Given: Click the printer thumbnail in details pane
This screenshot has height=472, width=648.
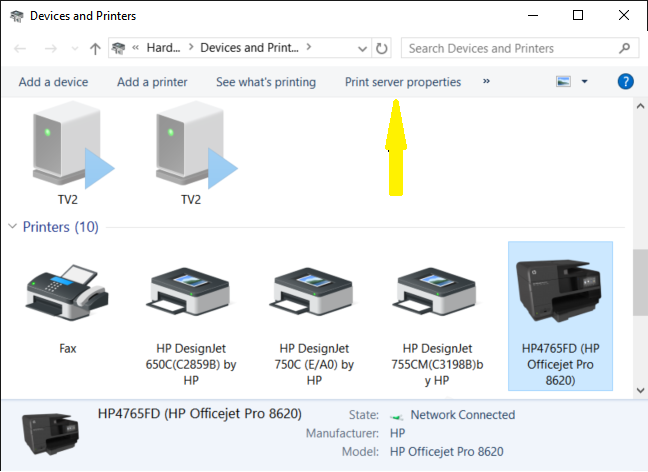Looking at the screenshot, I should click(50, 434).
